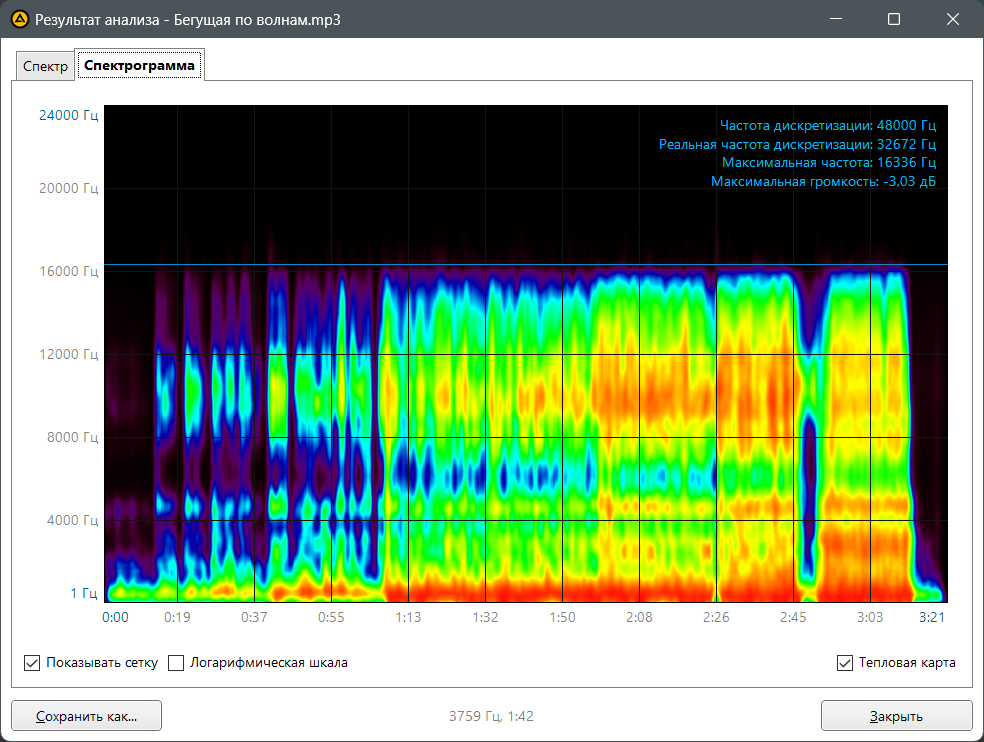
Task: Click the Закрыть button
Action: tap(896, 716)
